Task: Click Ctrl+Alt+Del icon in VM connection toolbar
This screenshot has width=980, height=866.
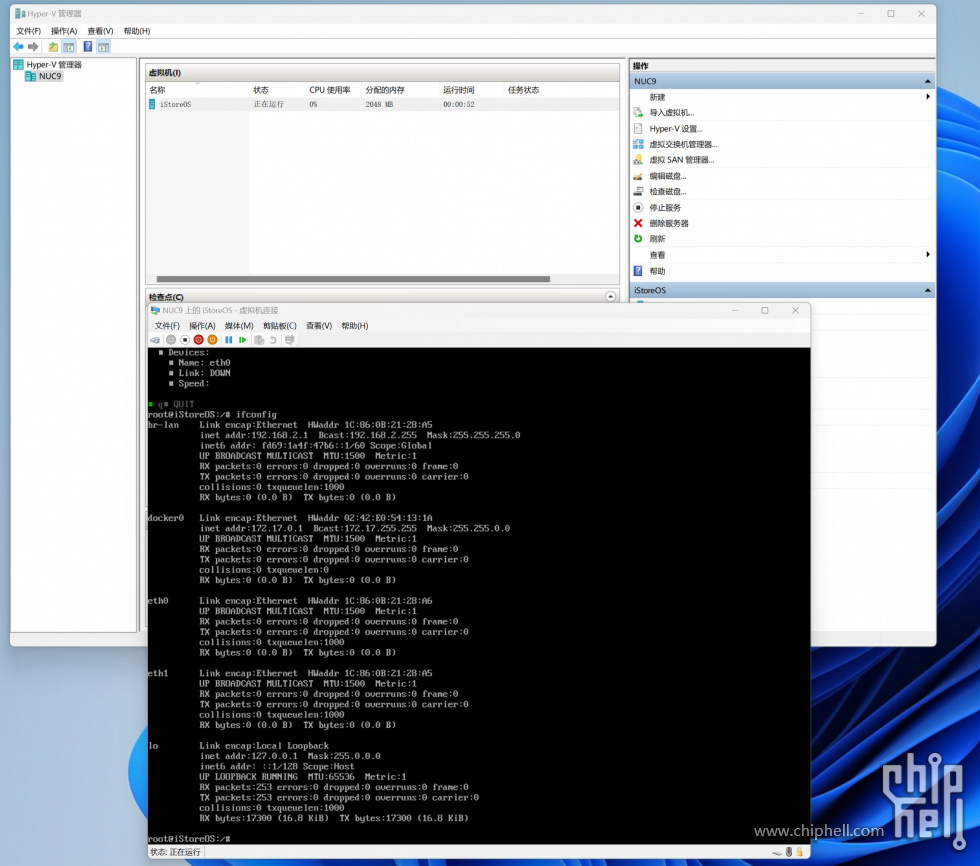Action: coord(155,340)
